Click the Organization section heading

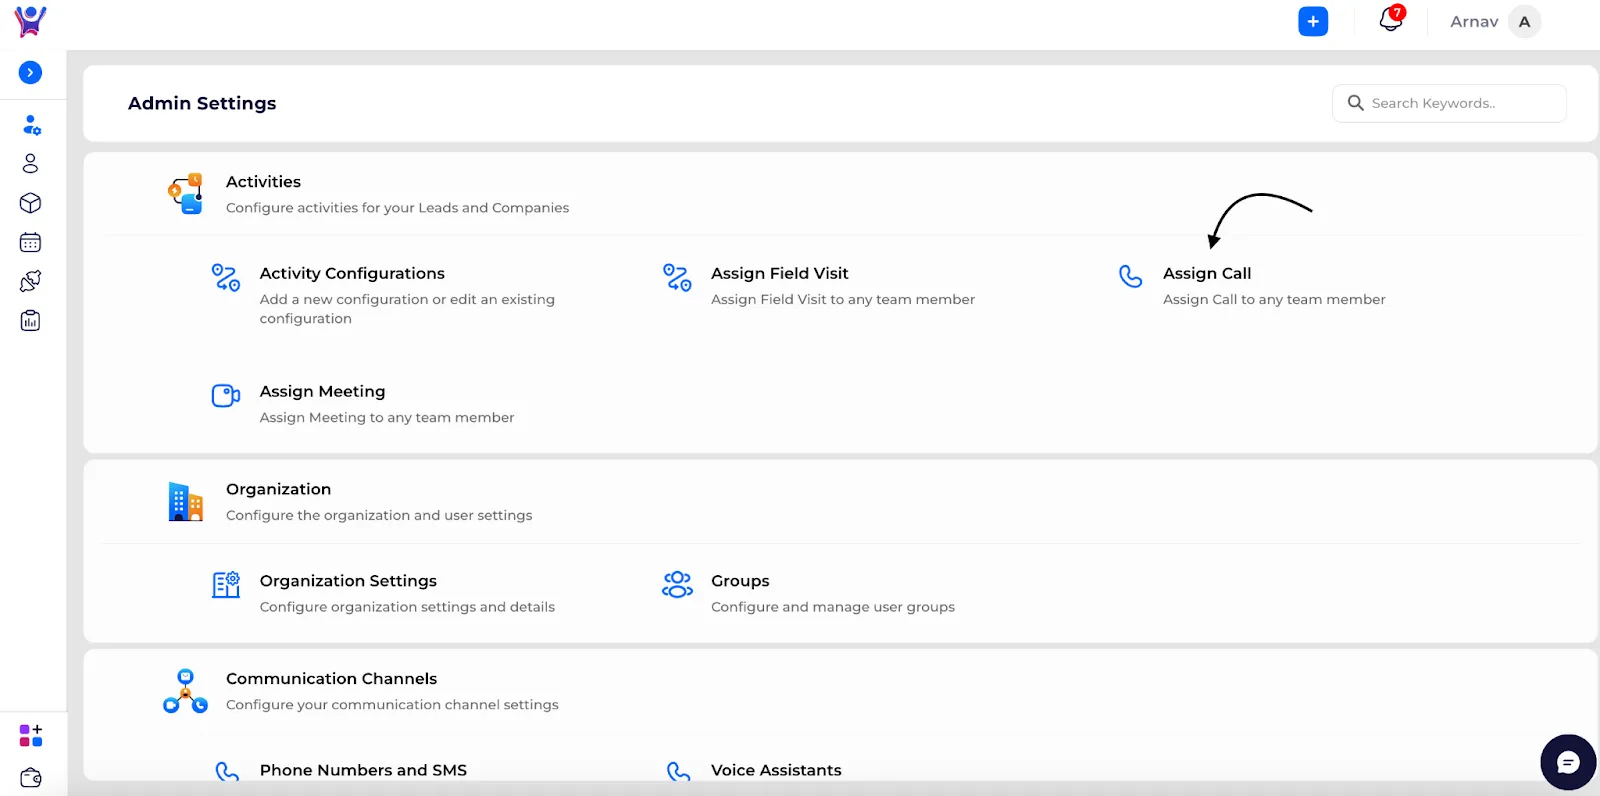click(278, 489)
